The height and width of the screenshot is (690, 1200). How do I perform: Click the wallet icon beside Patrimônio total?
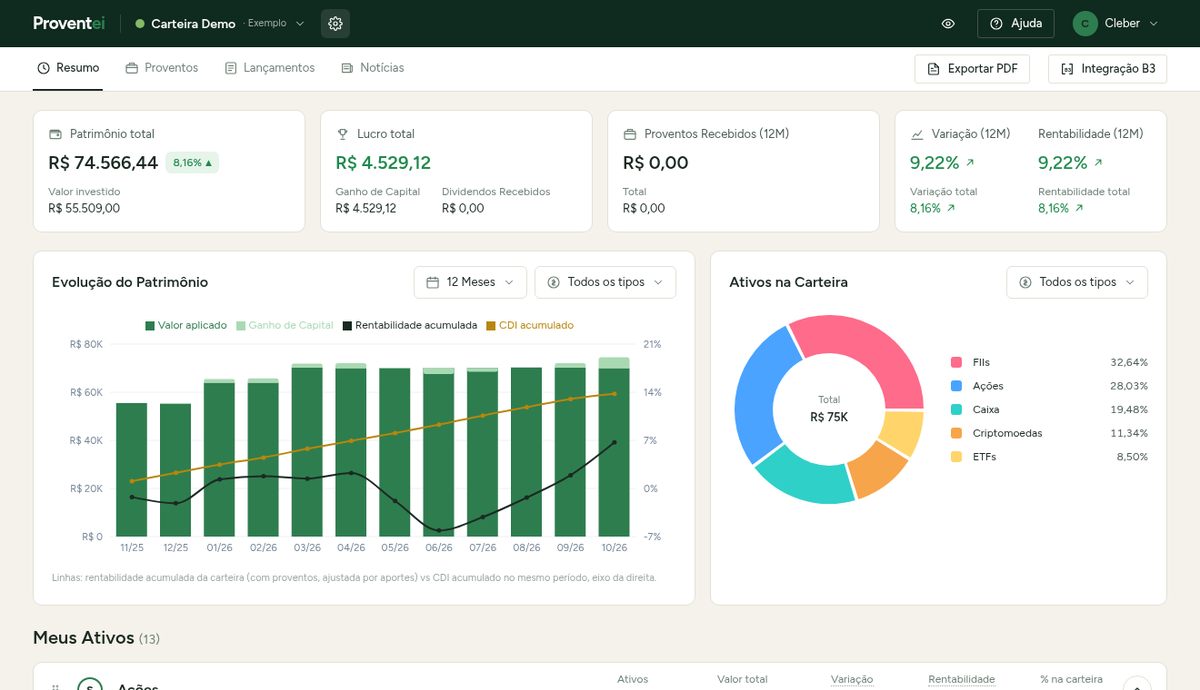pyautogui.click(x=55, y=134)
